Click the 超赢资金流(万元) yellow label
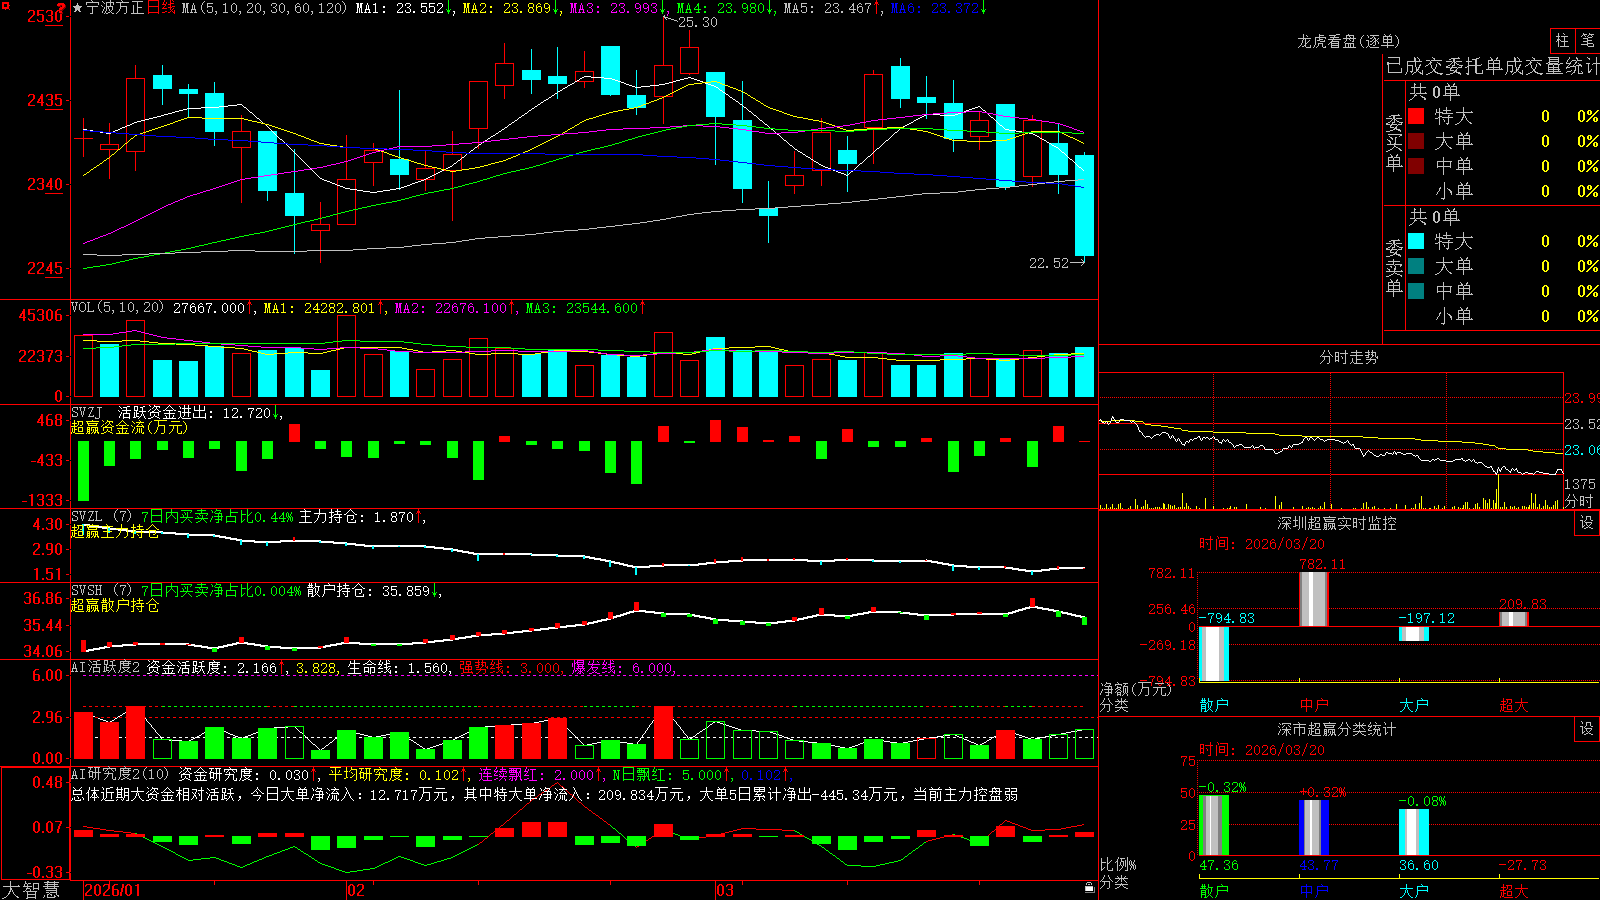1600x900 pixels. click(129, 427)
